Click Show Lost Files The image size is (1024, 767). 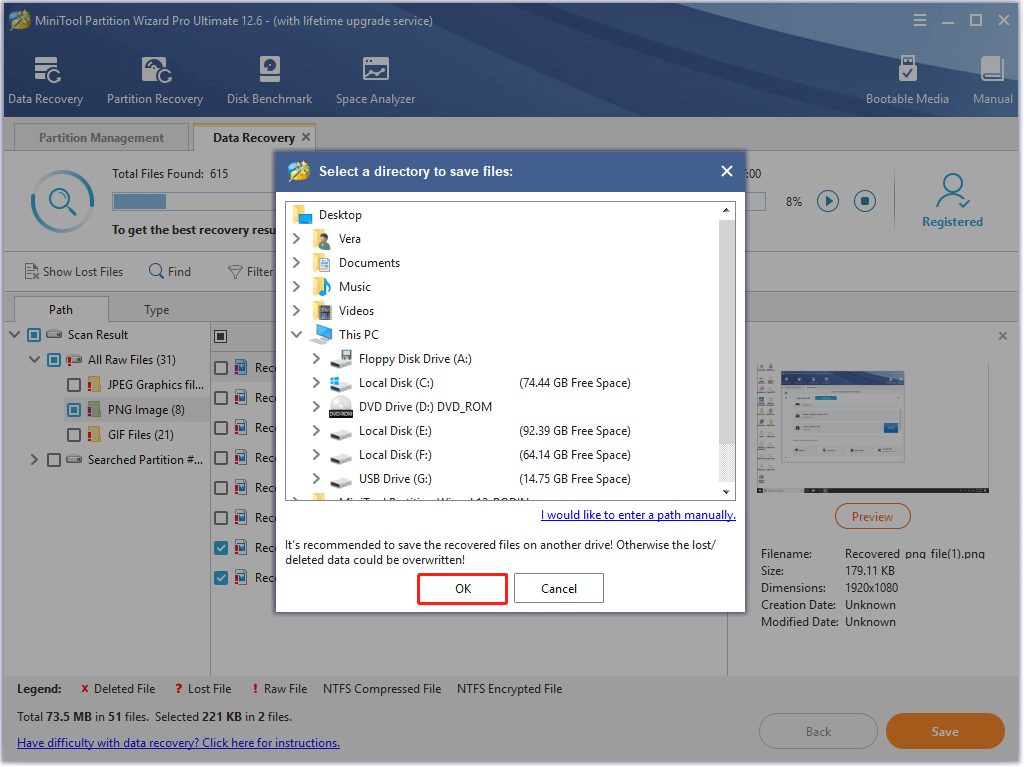pos(74,272)
